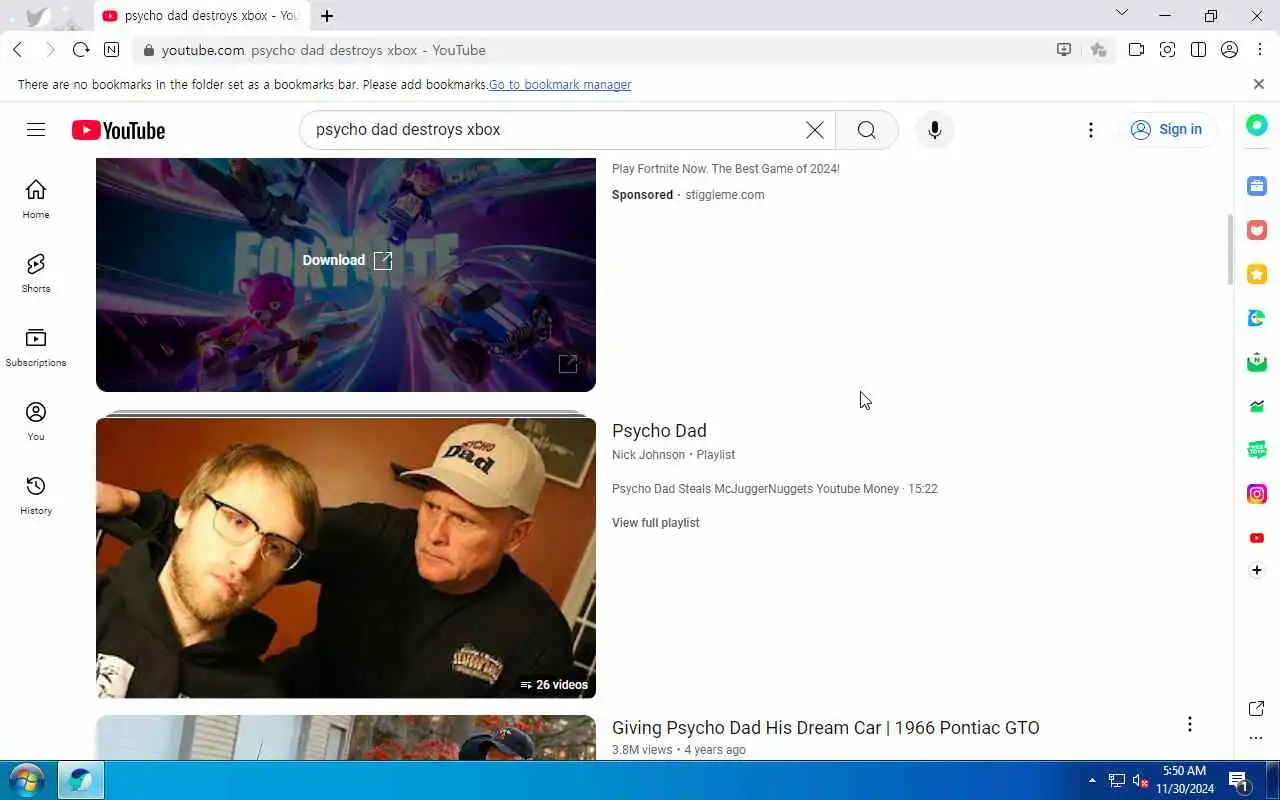The height and width of the screenshot is (800, 1280).
Task: Click View full playlist
Action: (x=656, y=523)
